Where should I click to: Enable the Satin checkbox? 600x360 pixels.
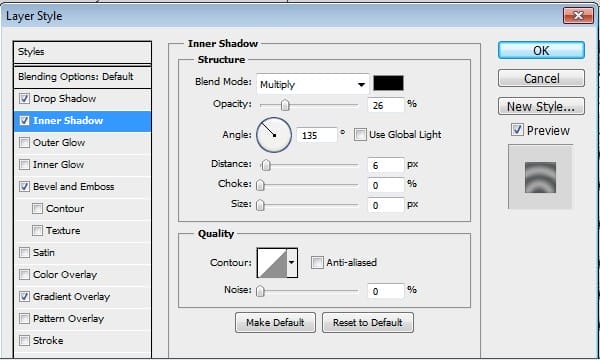click(x=24, y=252)
